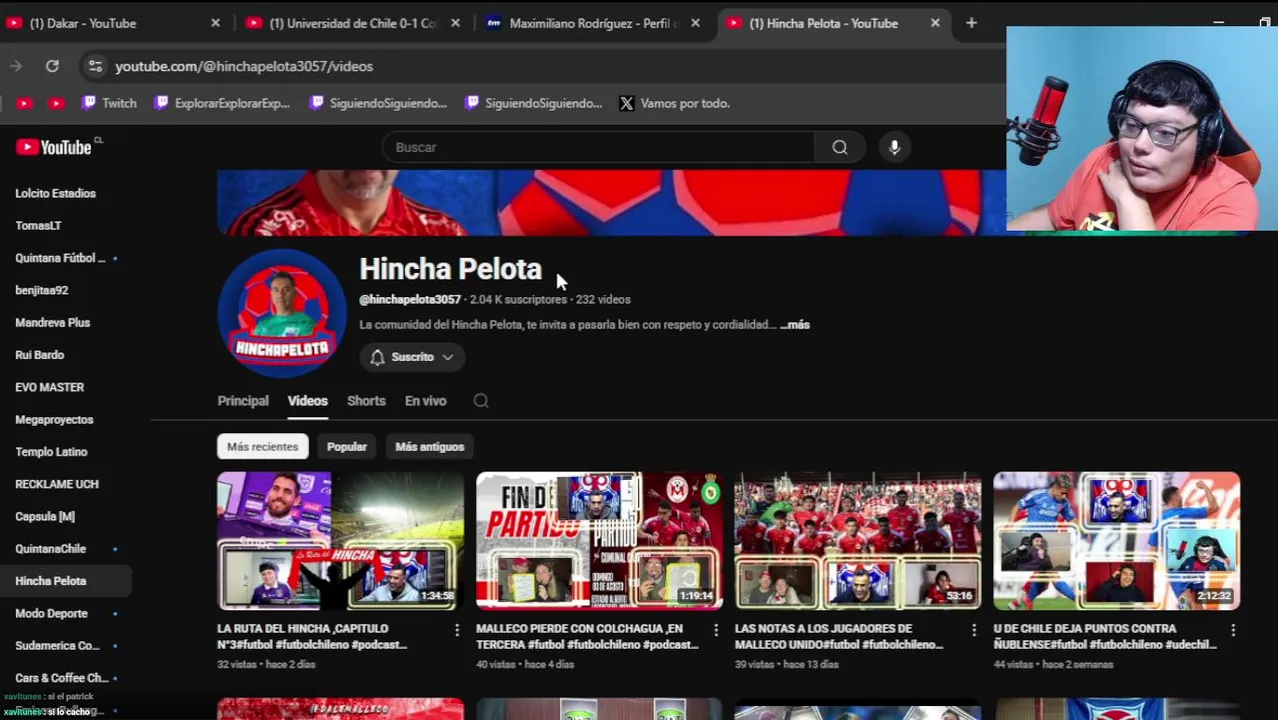
Task: Go to Quintana Fútbol subscription
Action: coord(62,258)
